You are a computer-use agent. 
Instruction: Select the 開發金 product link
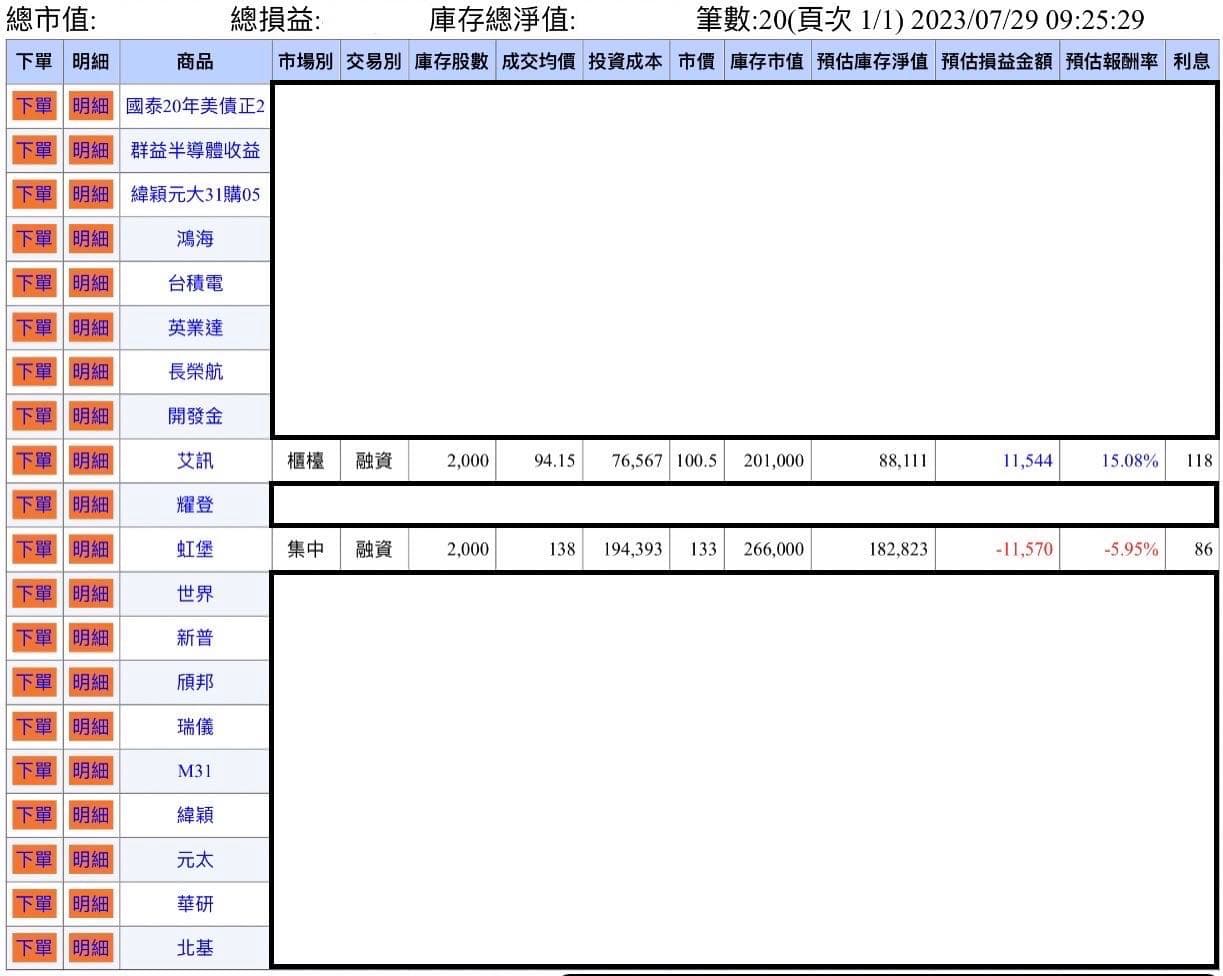point(195,416)
